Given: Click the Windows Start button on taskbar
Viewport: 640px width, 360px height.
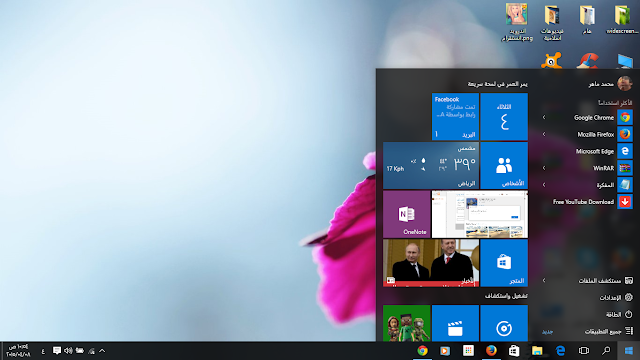Looking at the screenshot, I should 629,351.
